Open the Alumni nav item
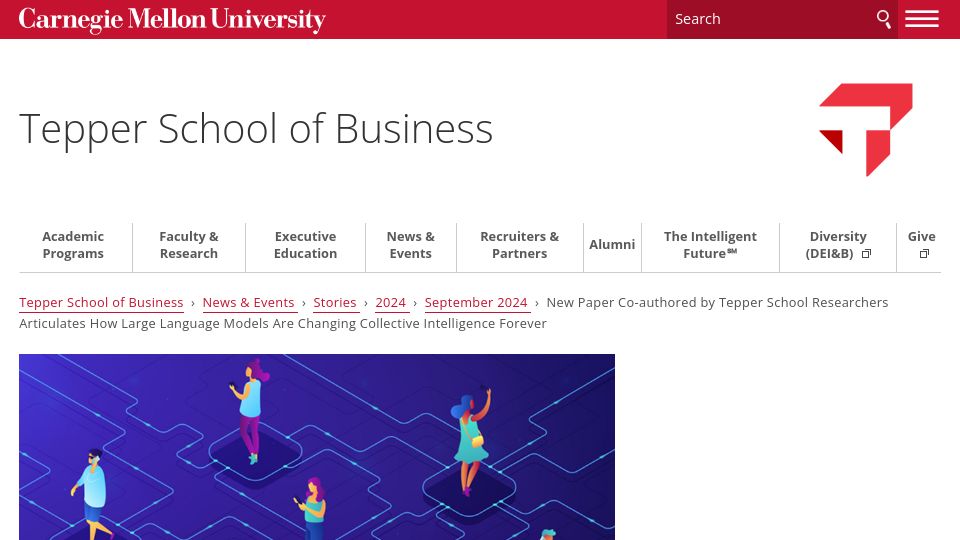The width and height of the screenshot is (960, 540). pyautogui.click(x=612, y=245)
